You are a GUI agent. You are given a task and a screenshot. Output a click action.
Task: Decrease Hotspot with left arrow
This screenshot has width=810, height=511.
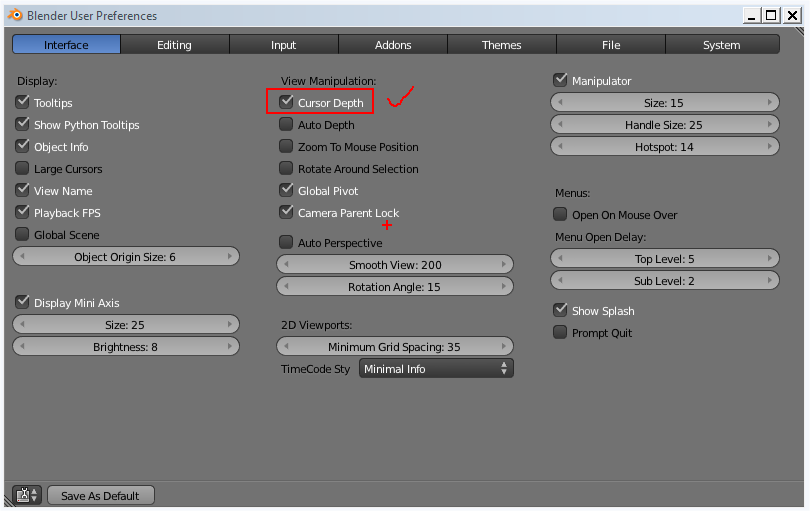point(560,147)
